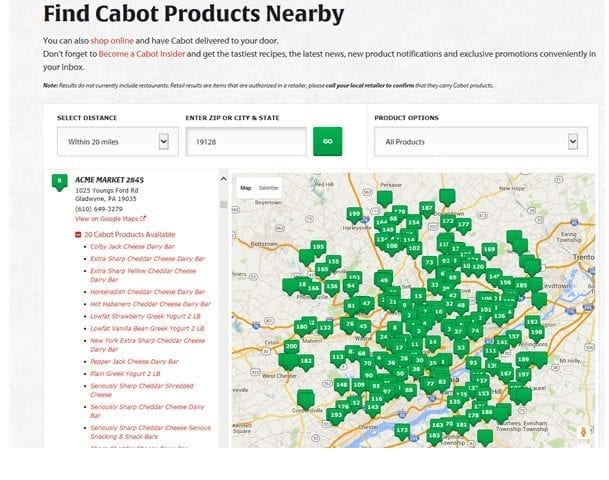Open the shop online link
The height and width of the screenshot is (480, 609).
112,41
